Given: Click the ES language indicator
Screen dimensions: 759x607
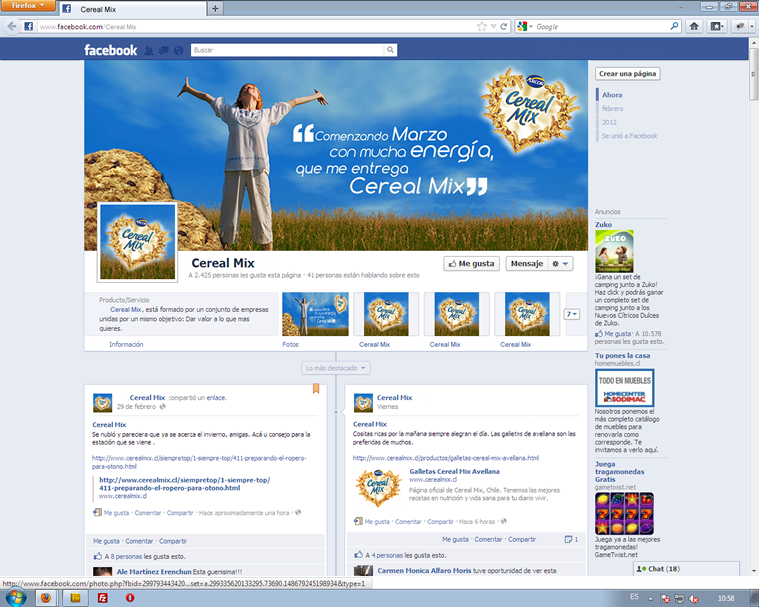Looking at the screenshot, I should 634,597.
